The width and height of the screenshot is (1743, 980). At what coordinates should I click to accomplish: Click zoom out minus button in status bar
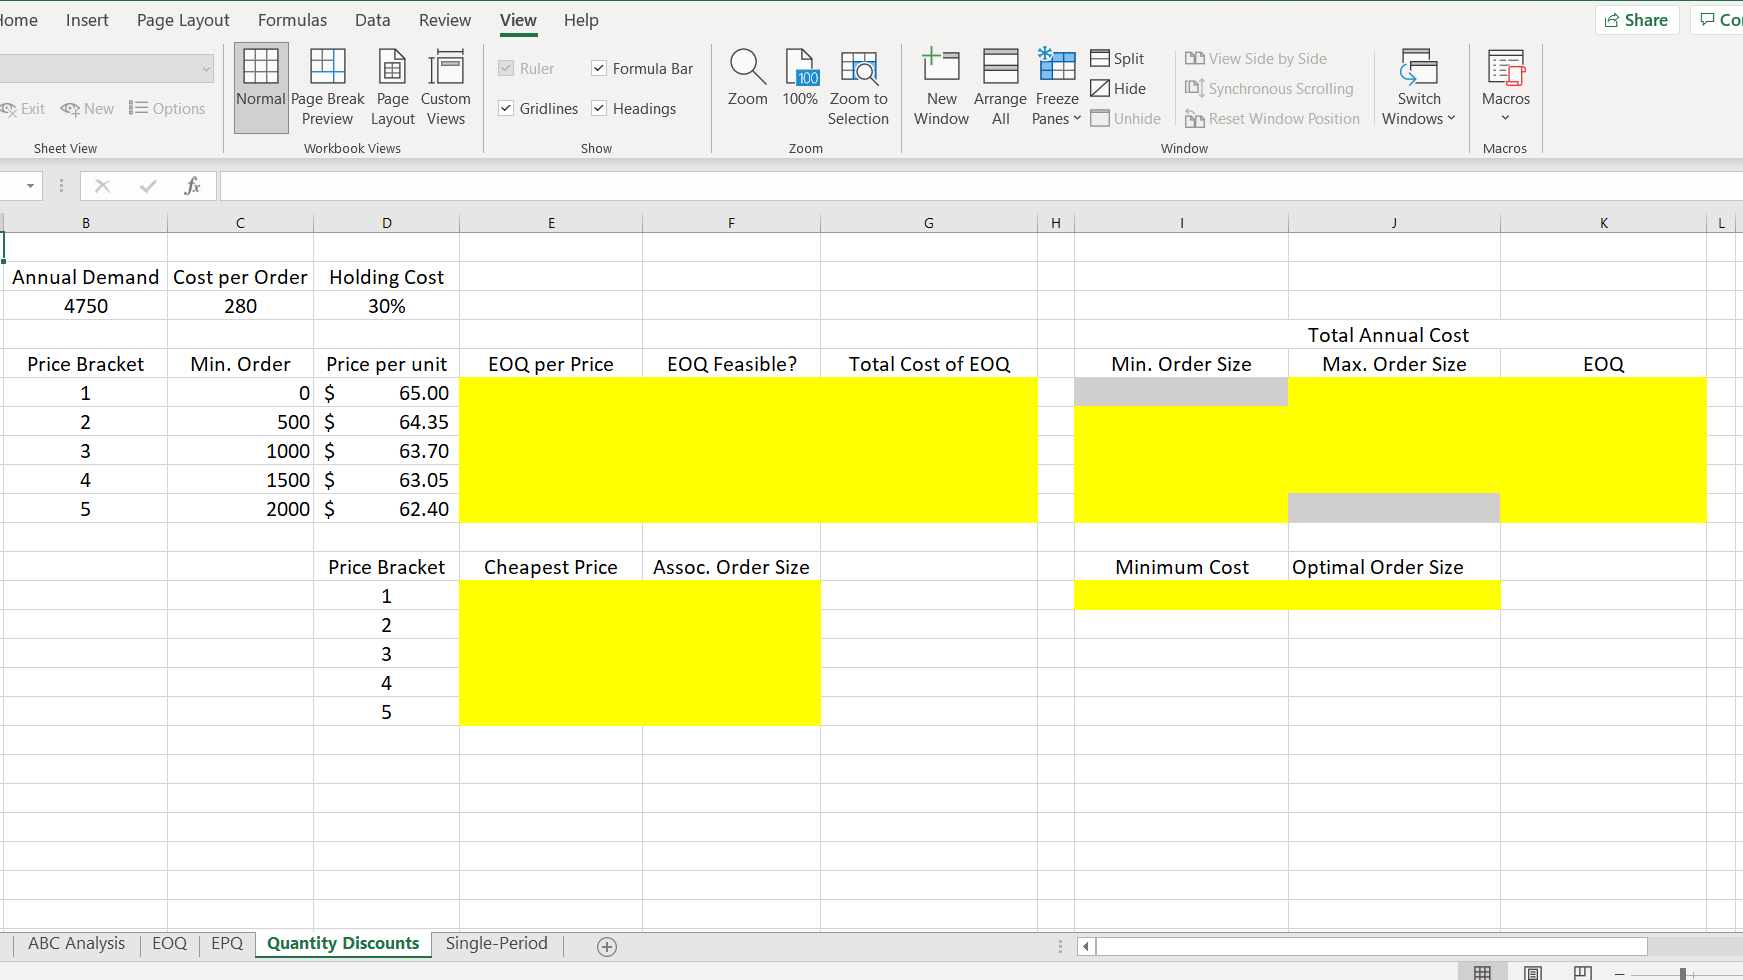pyautogui.click(x=1620, y=974)
